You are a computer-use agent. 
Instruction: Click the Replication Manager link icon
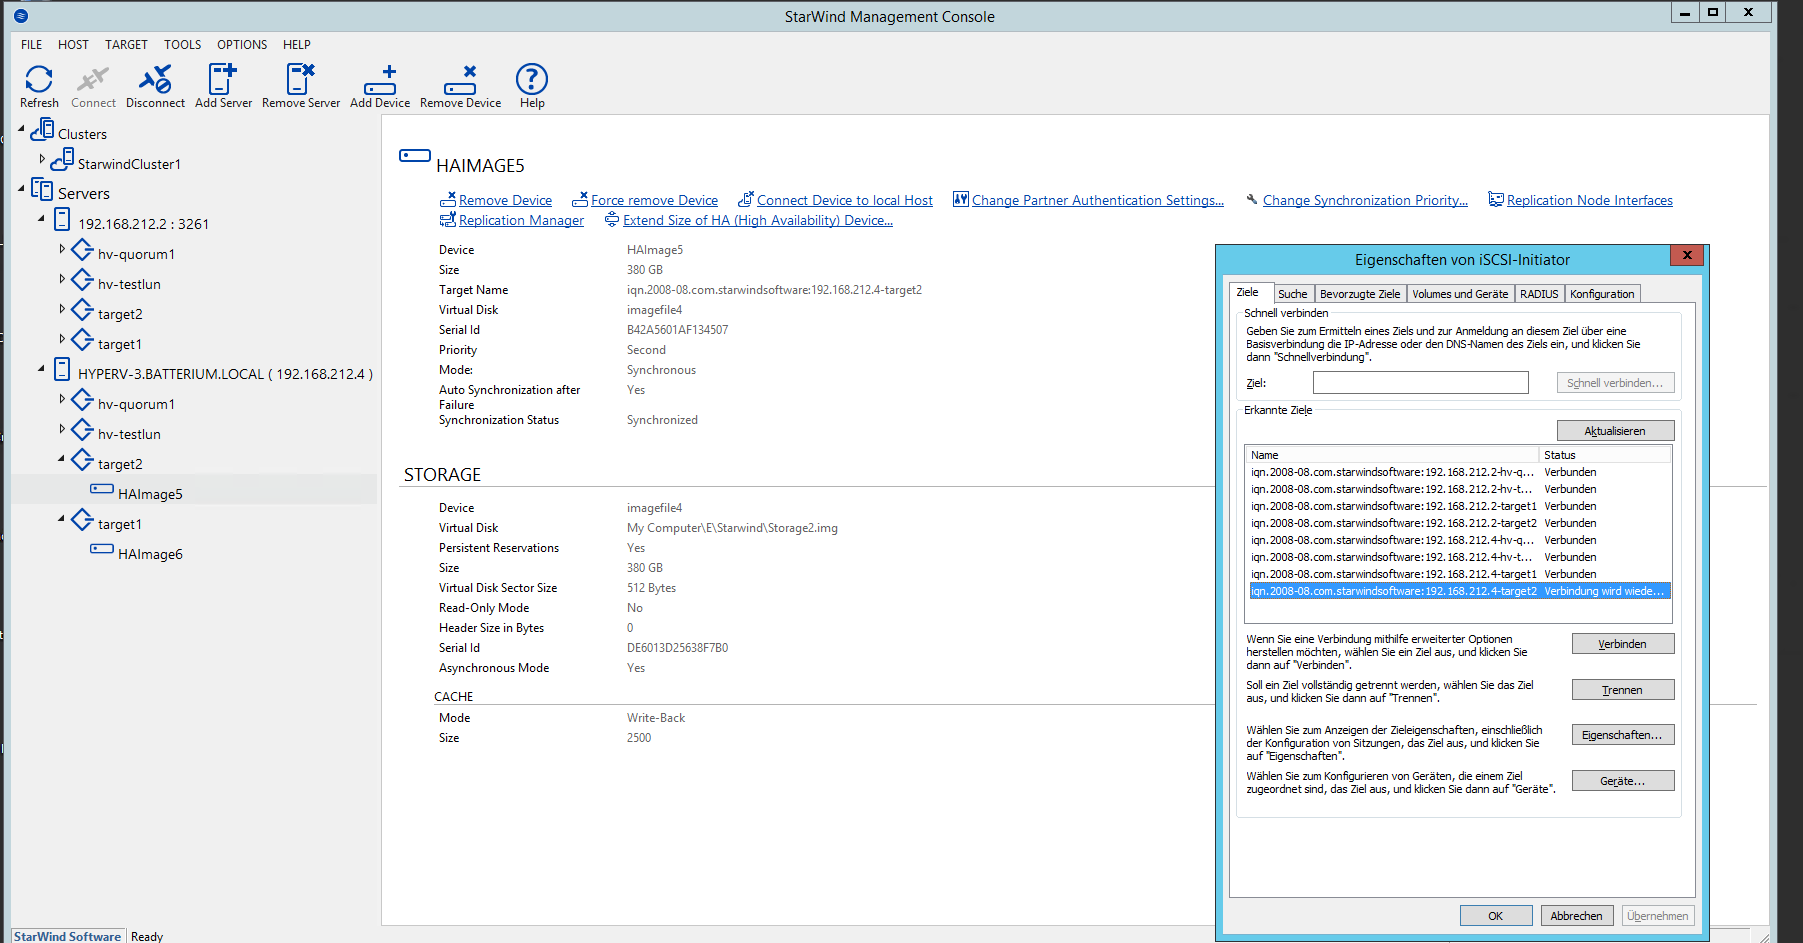(448, 220)
